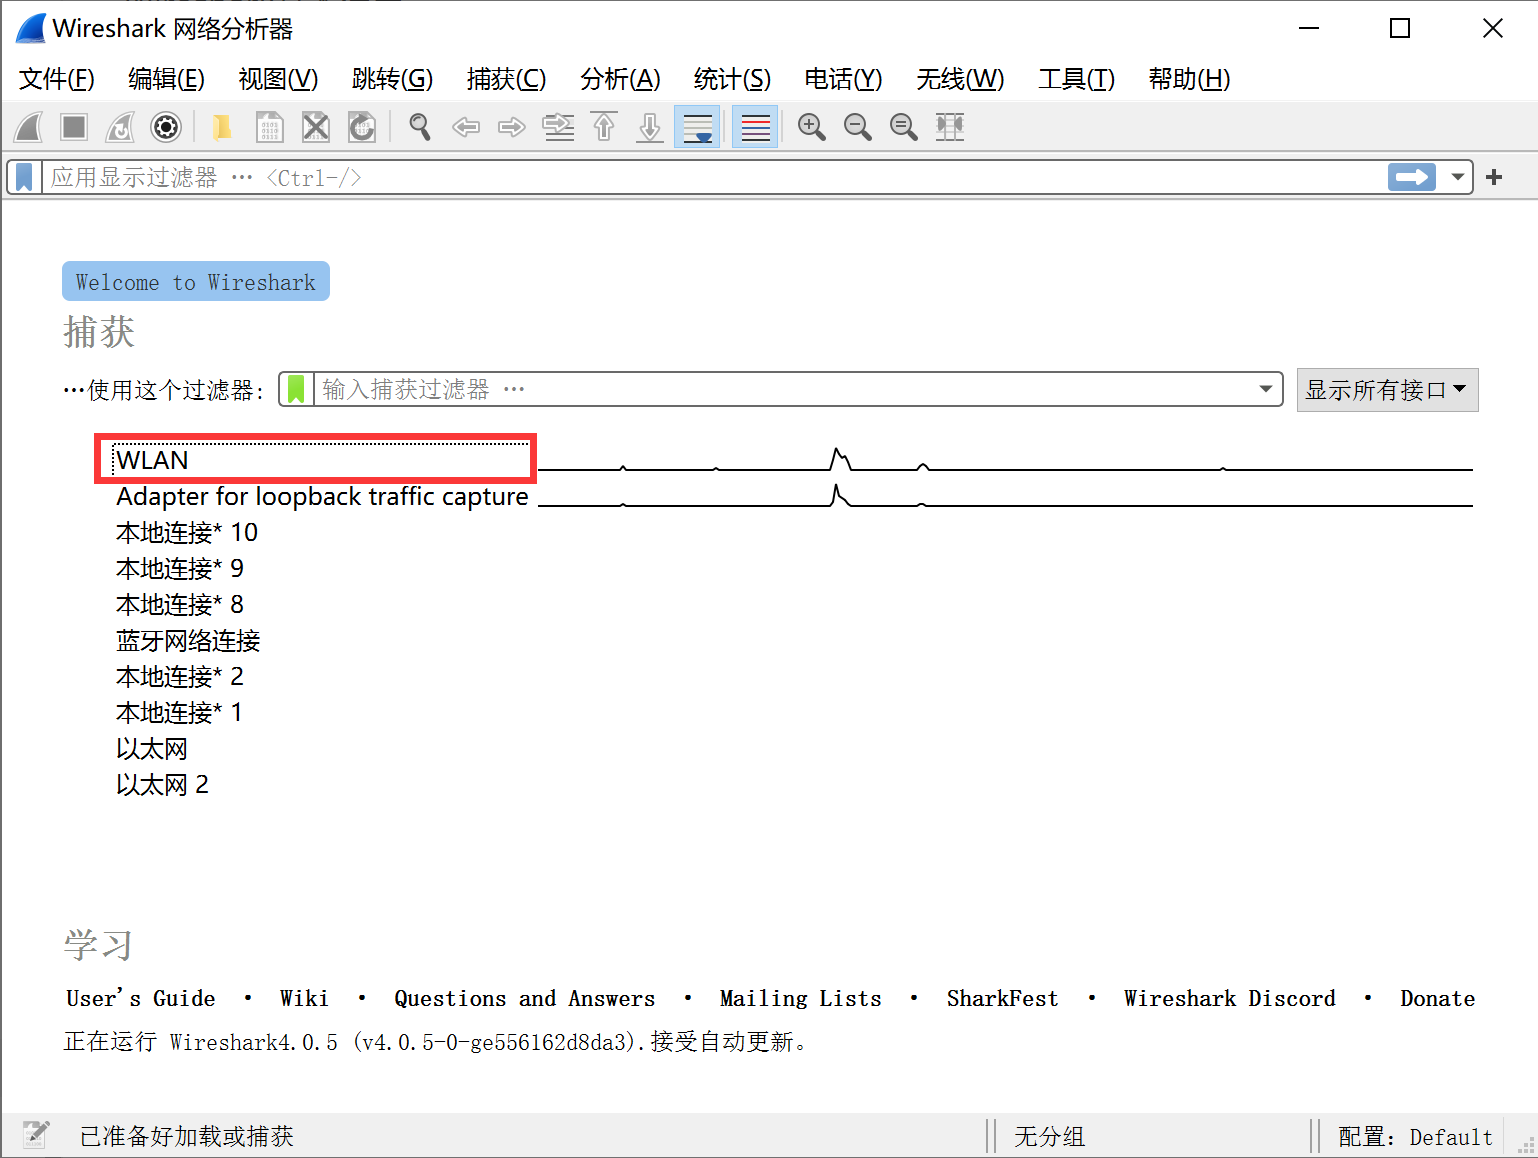Open the 捕获(C) menu
The height and width of the screenshot is (1158, 1538).
(x=506, y=79)
